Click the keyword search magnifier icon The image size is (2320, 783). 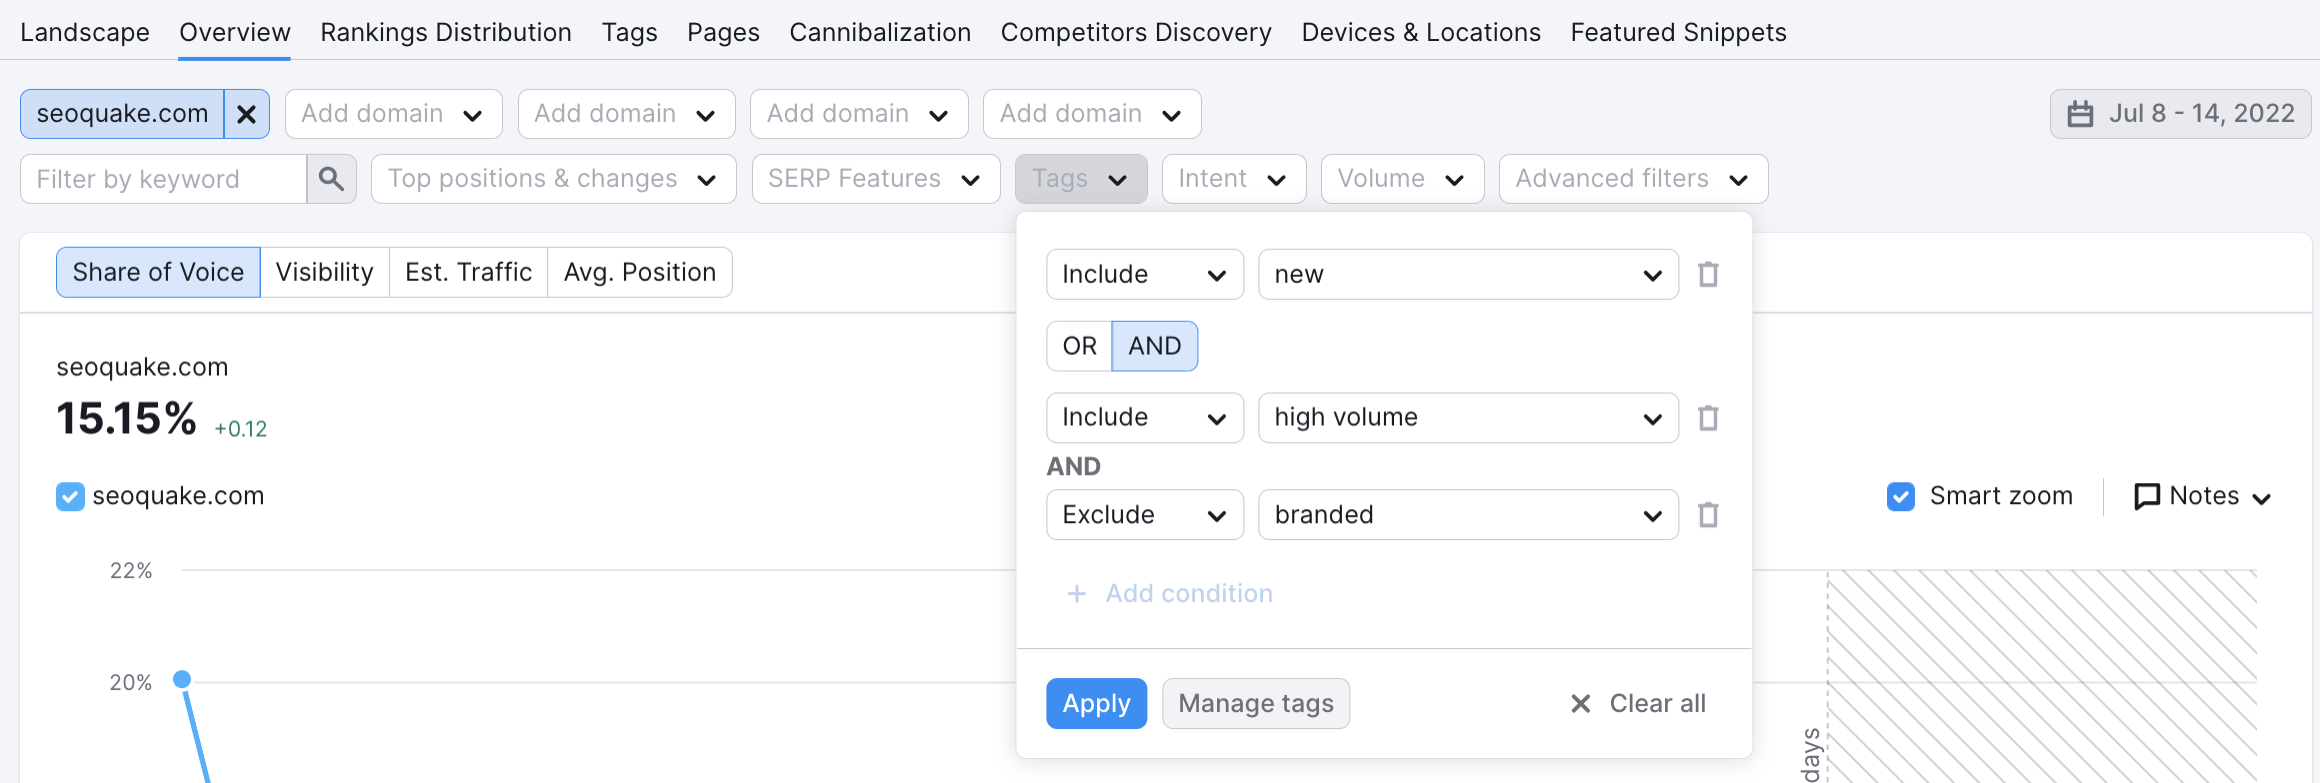(331, 179)
